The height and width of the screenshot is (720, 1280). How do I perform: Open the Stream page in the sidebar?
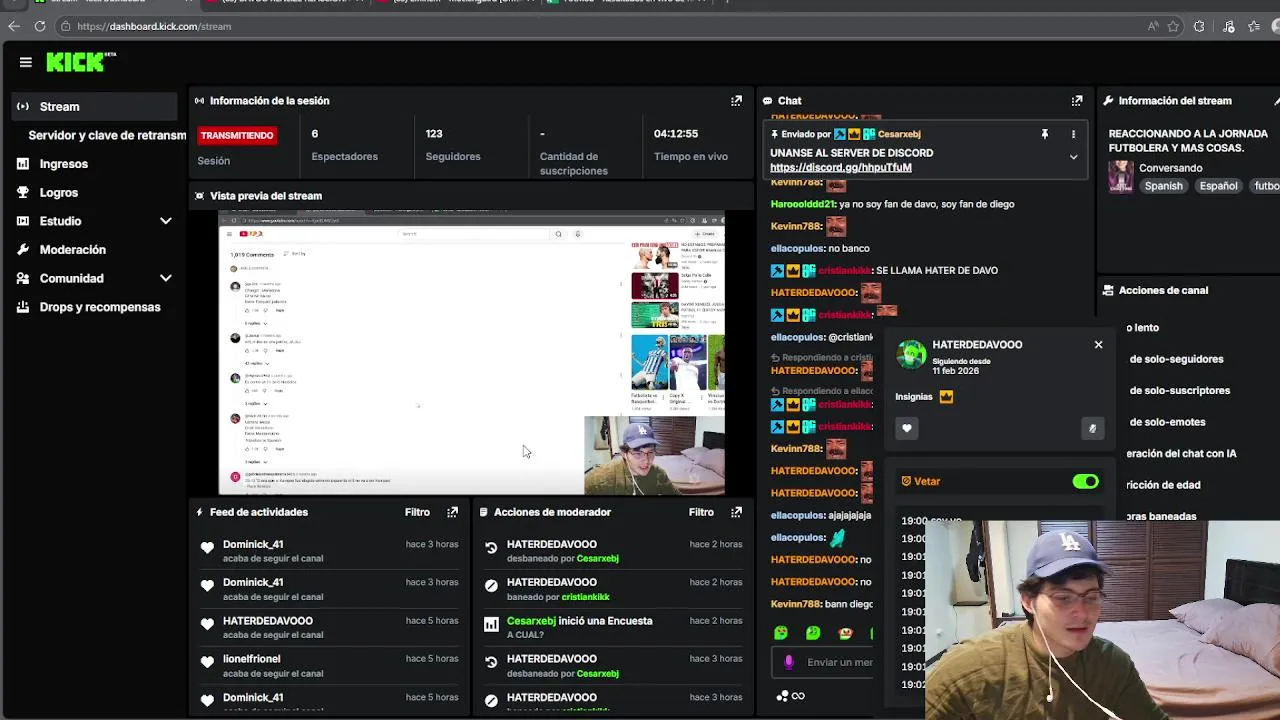pos(95,106)
